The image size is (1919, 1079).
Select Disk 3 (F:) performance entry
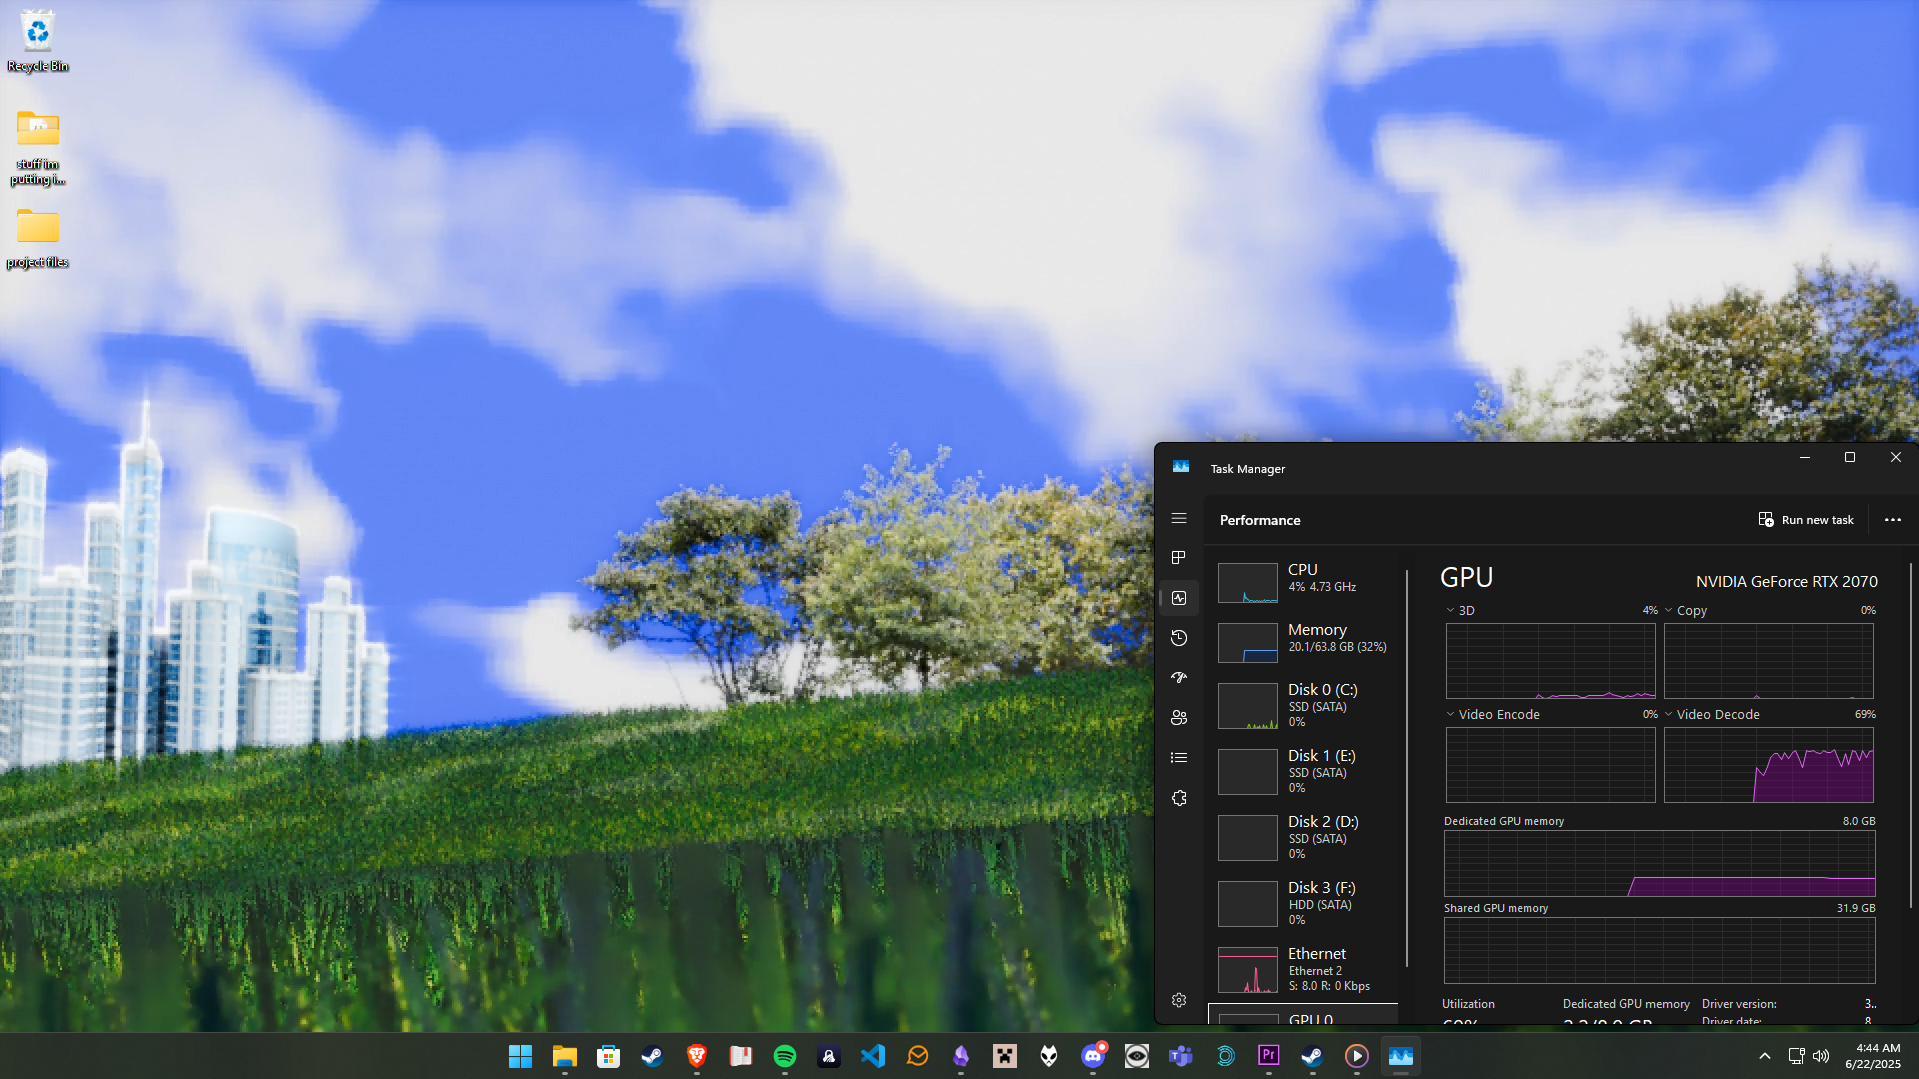[x=1304, y=903]
